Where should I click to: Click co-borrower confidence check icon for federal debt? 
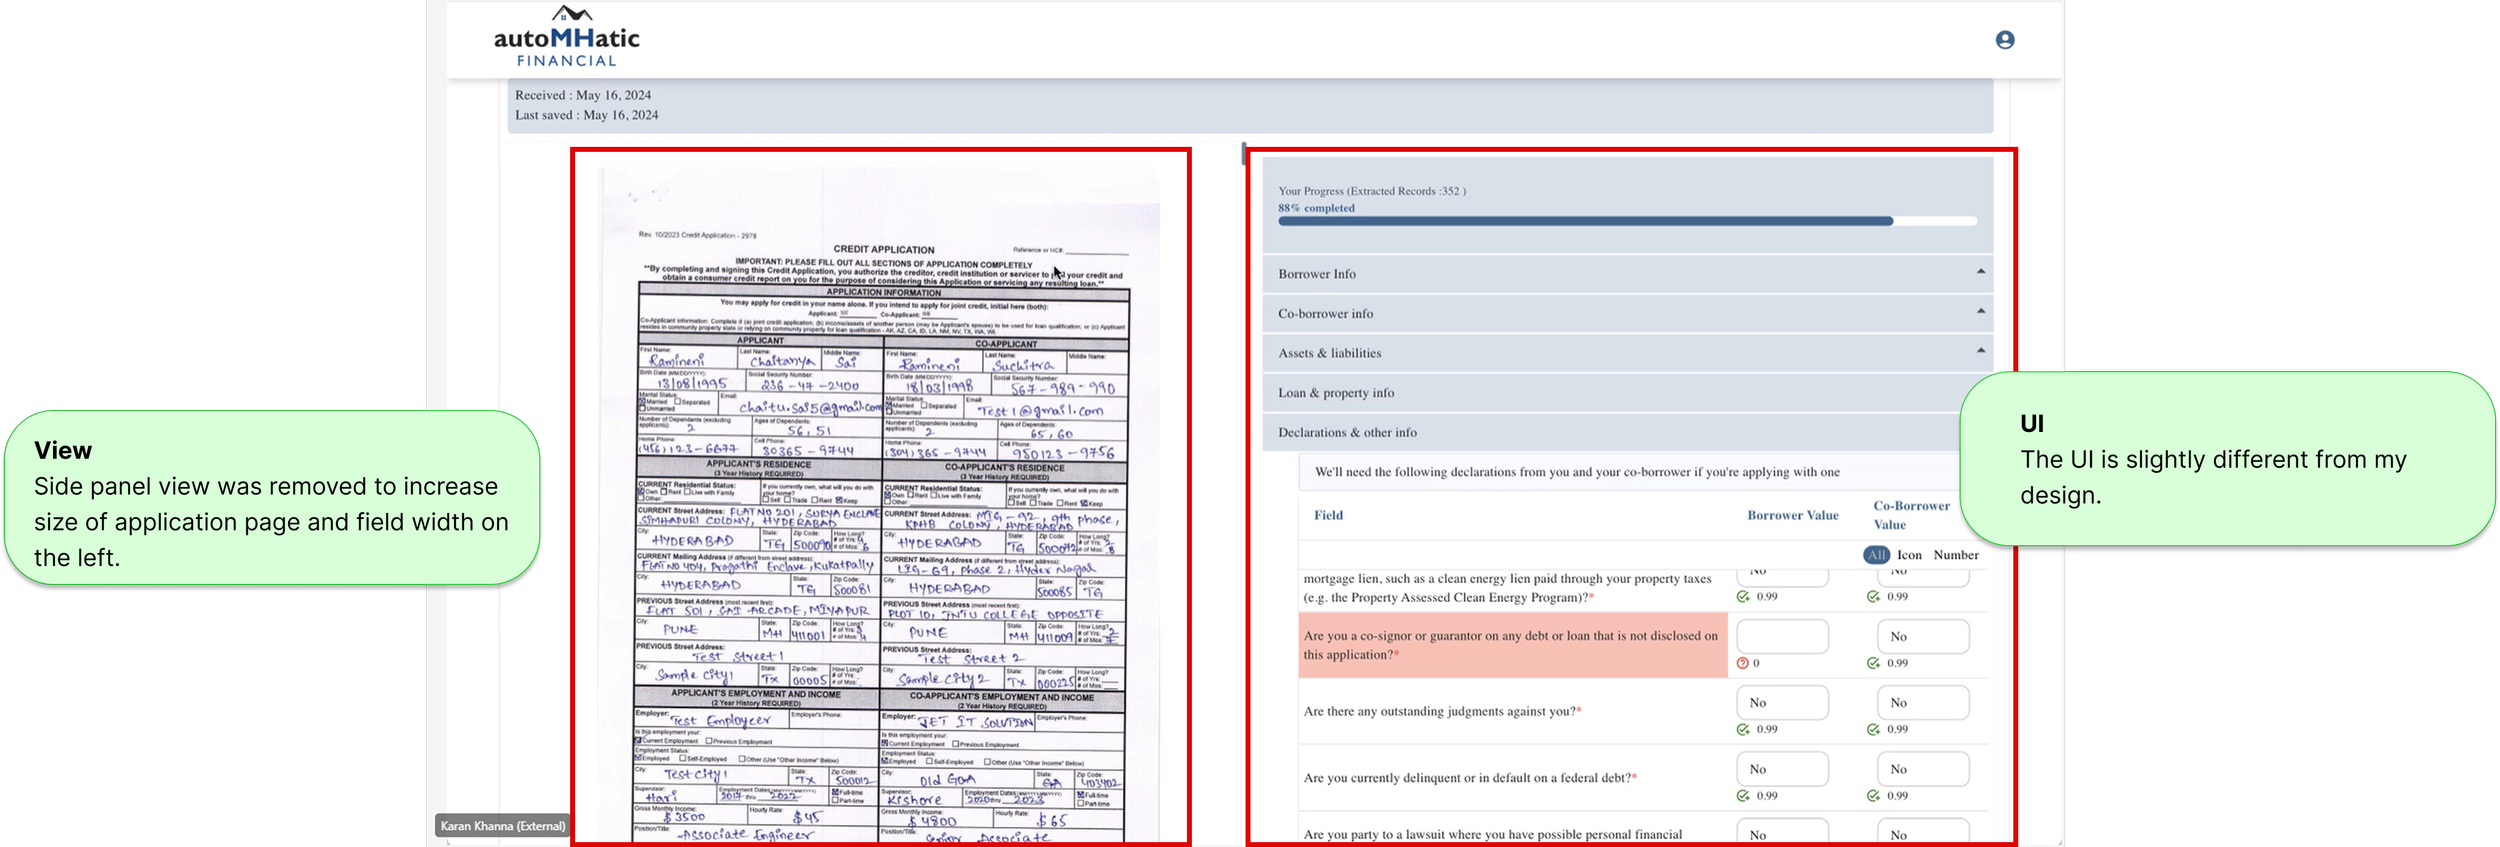tap(1873, 796)
